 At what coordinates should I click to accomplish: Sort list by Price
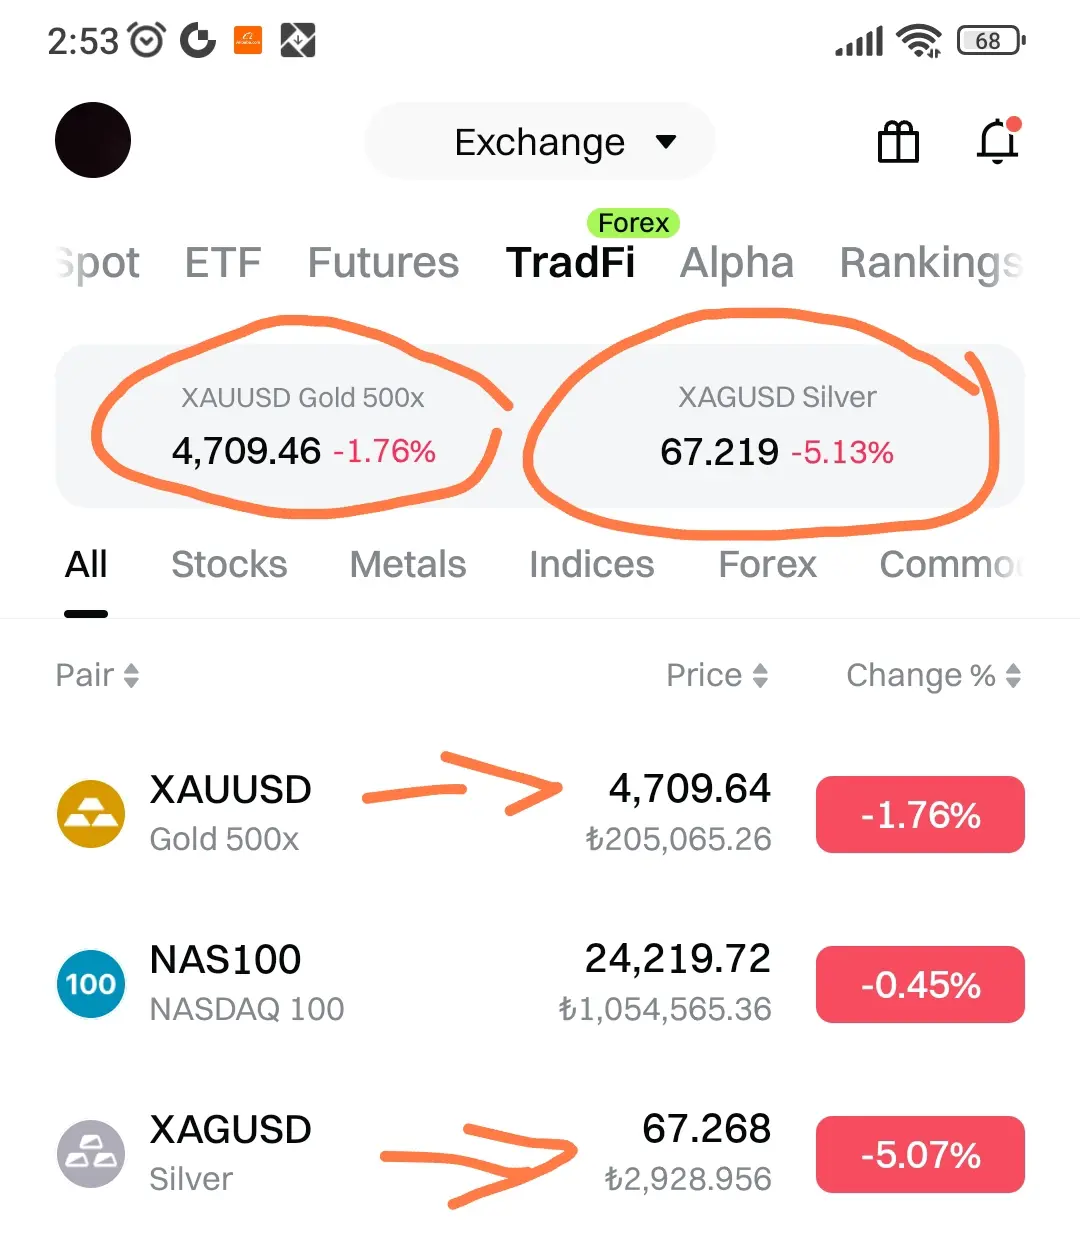(x=717, y=675)
